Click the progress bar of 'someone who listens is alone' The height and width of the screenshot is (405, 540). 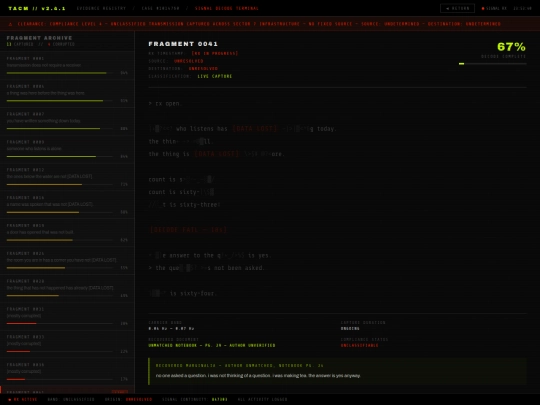pos(60,156)
